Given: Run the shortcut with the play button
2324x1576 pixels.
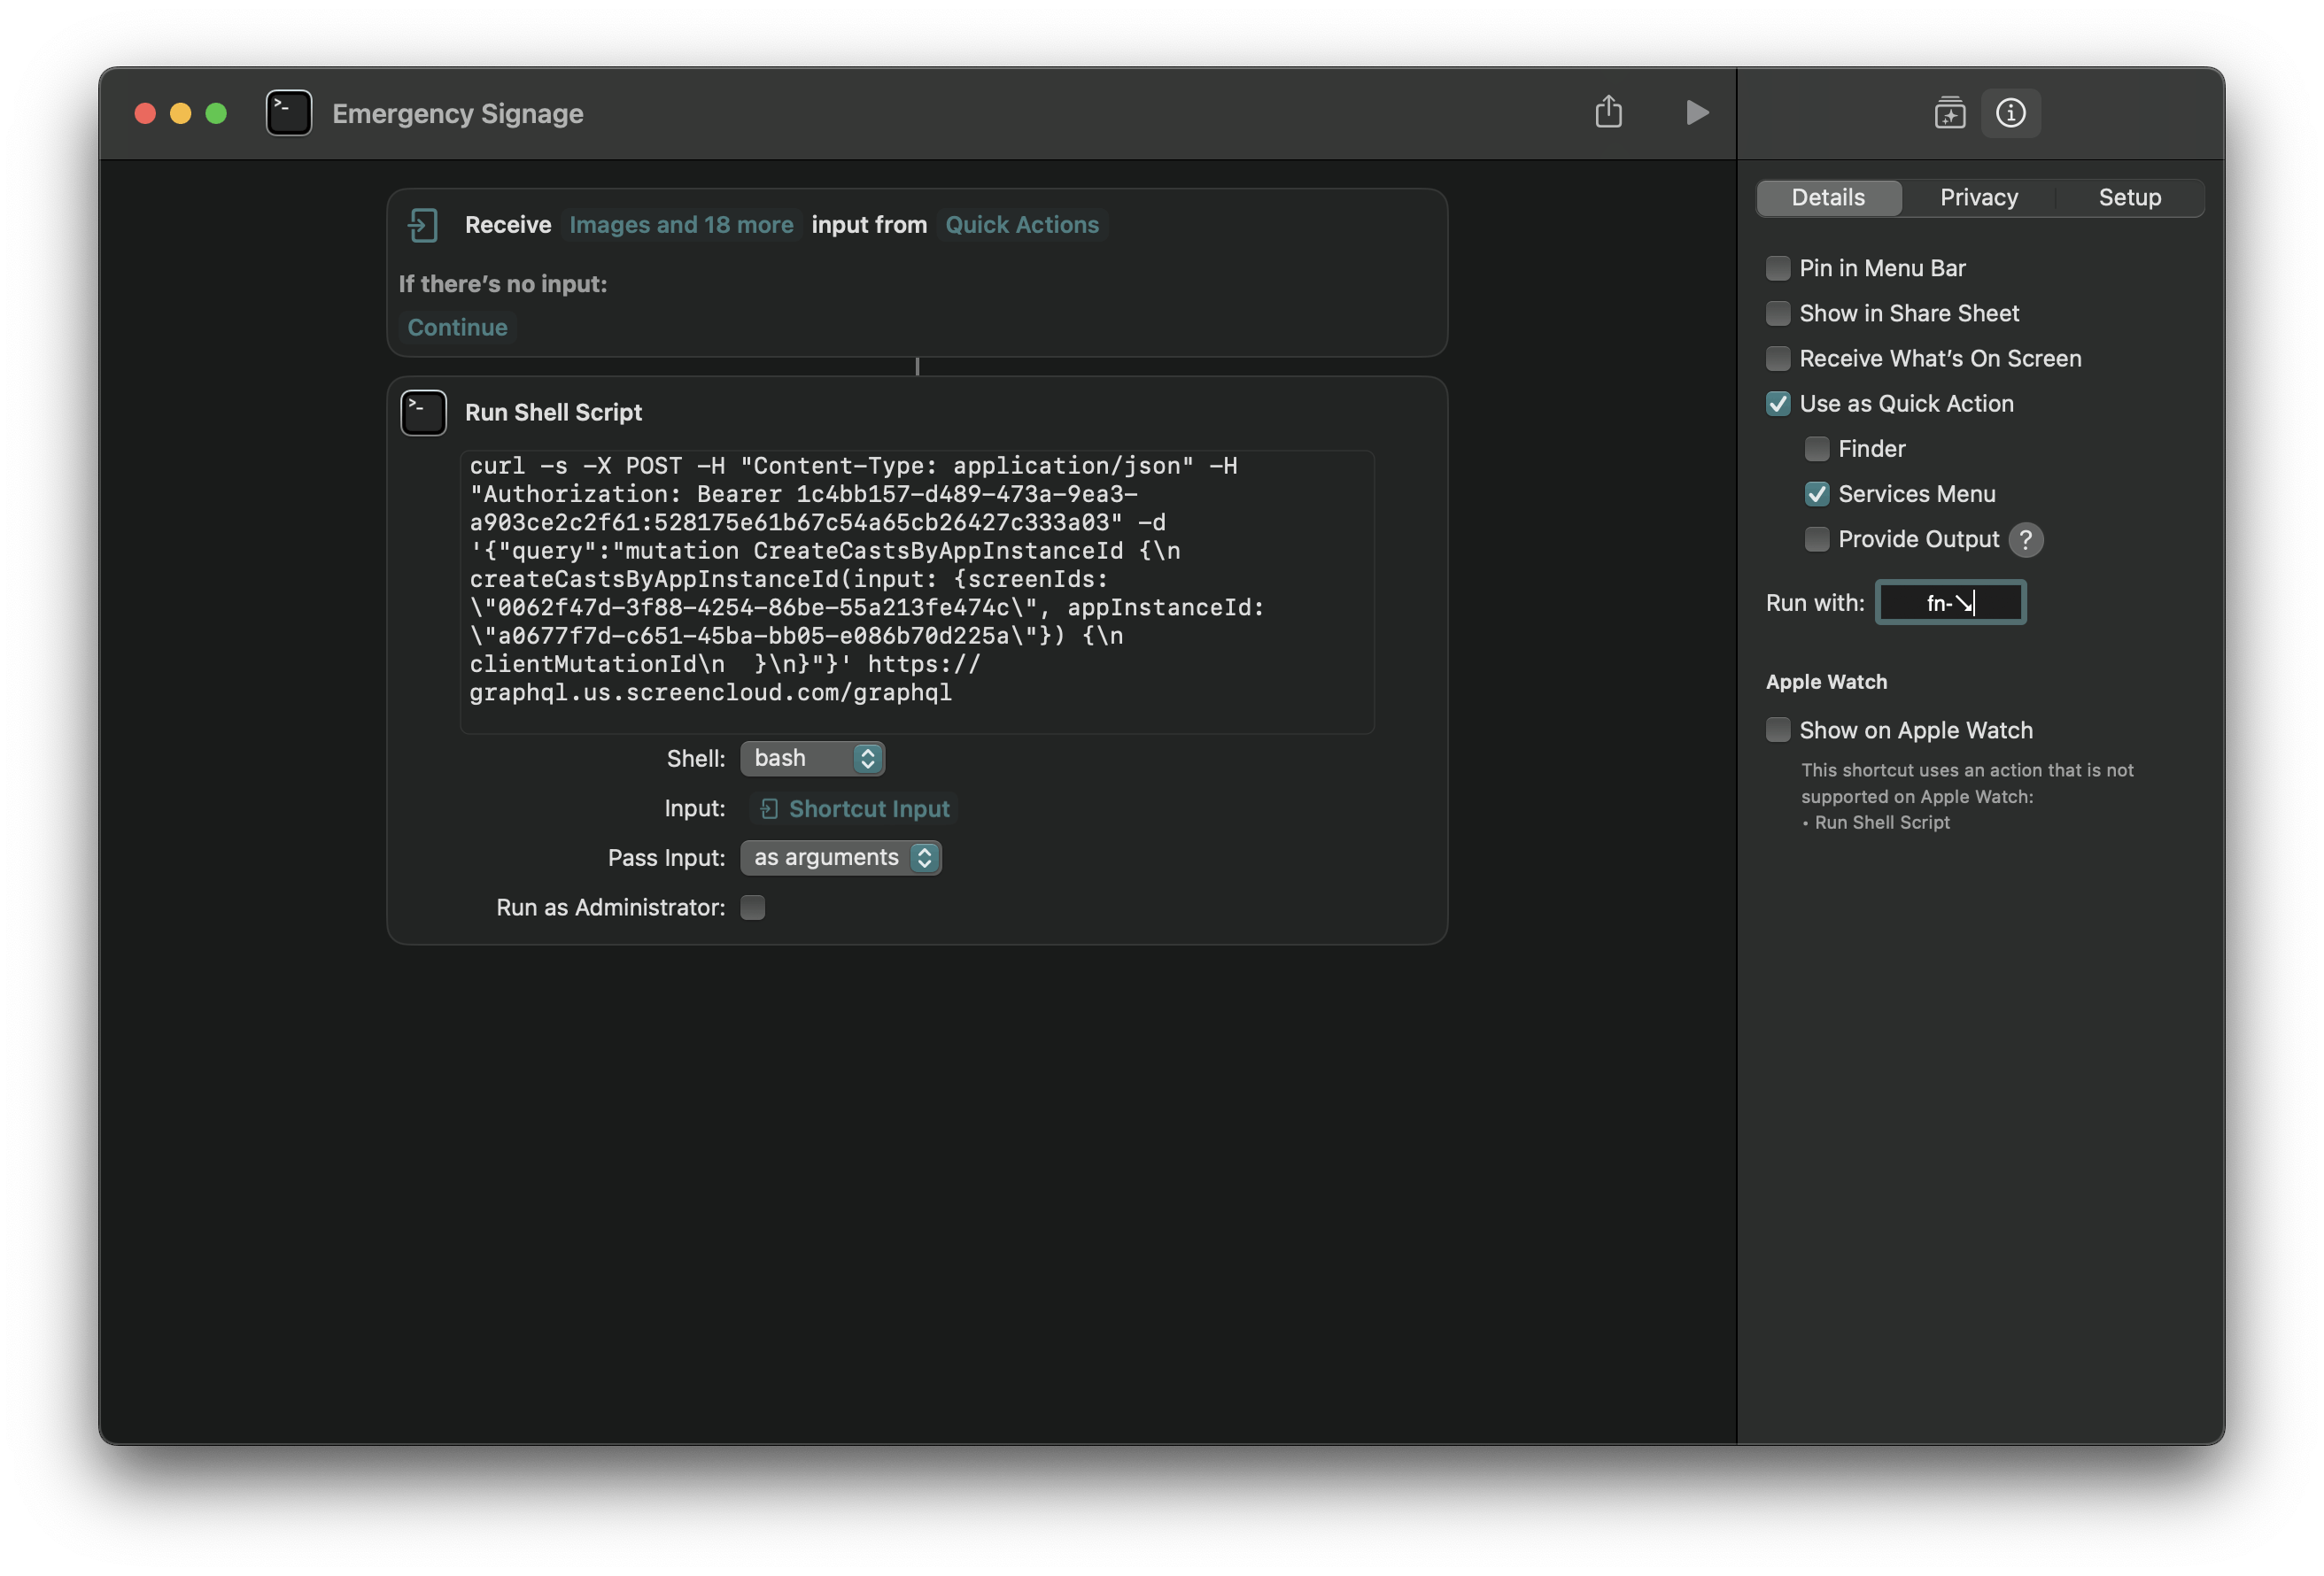Looking at the screenshot, I should pyautogui.click(x=1697, y=112).
